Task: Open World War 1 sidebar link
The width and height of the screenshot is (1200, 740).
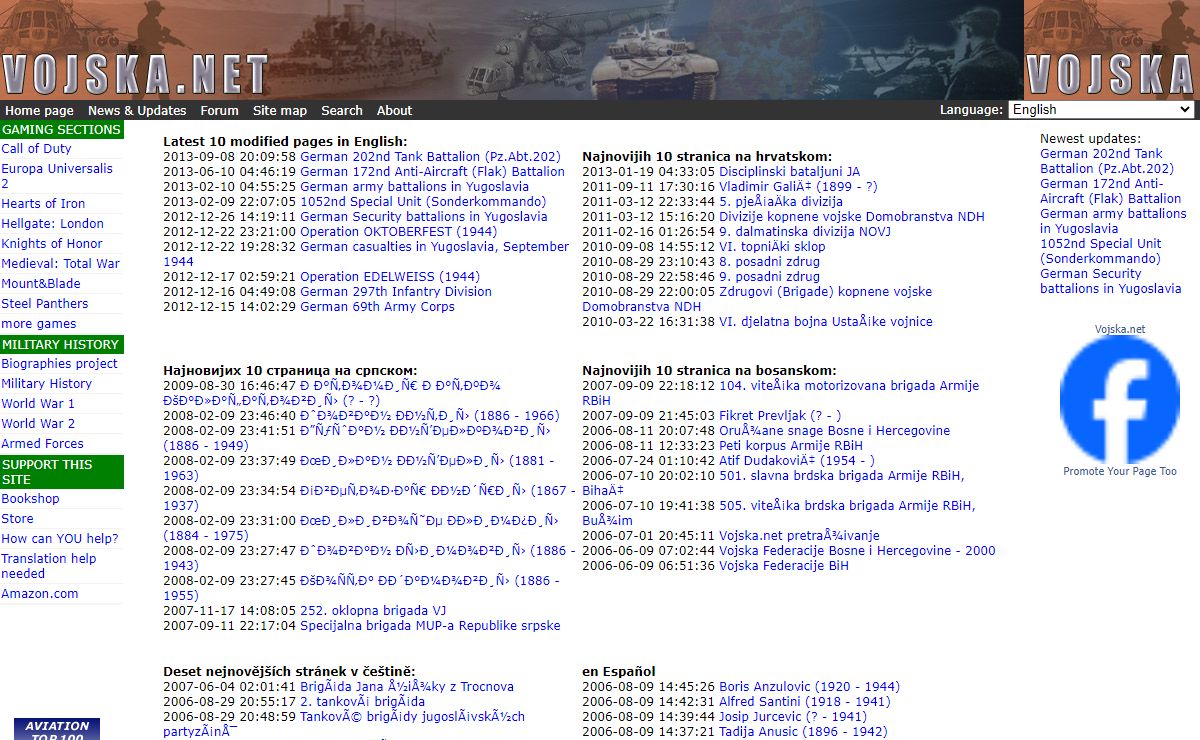Action: tap(38, 404)
